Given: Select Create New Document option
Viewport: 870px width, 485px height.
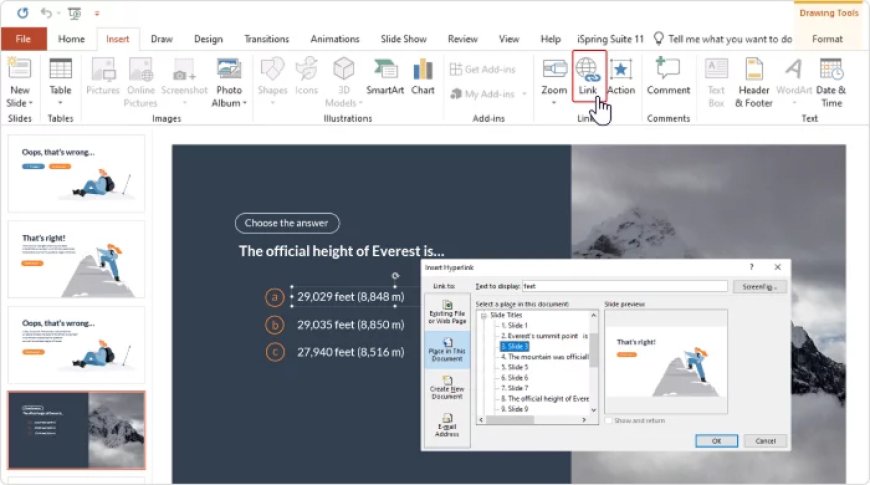Looking at the screenshot, I should pyautogui.click(x=447, y=386).
